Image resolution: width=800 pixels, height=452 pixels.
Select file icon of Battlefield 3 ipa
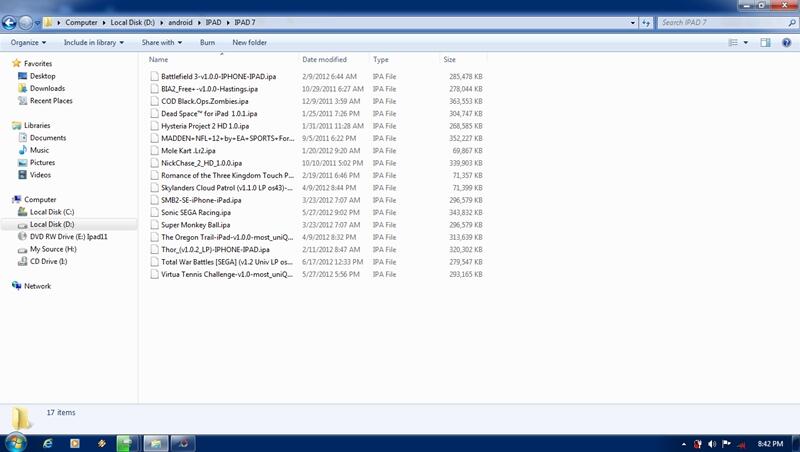tap(154, 77)
